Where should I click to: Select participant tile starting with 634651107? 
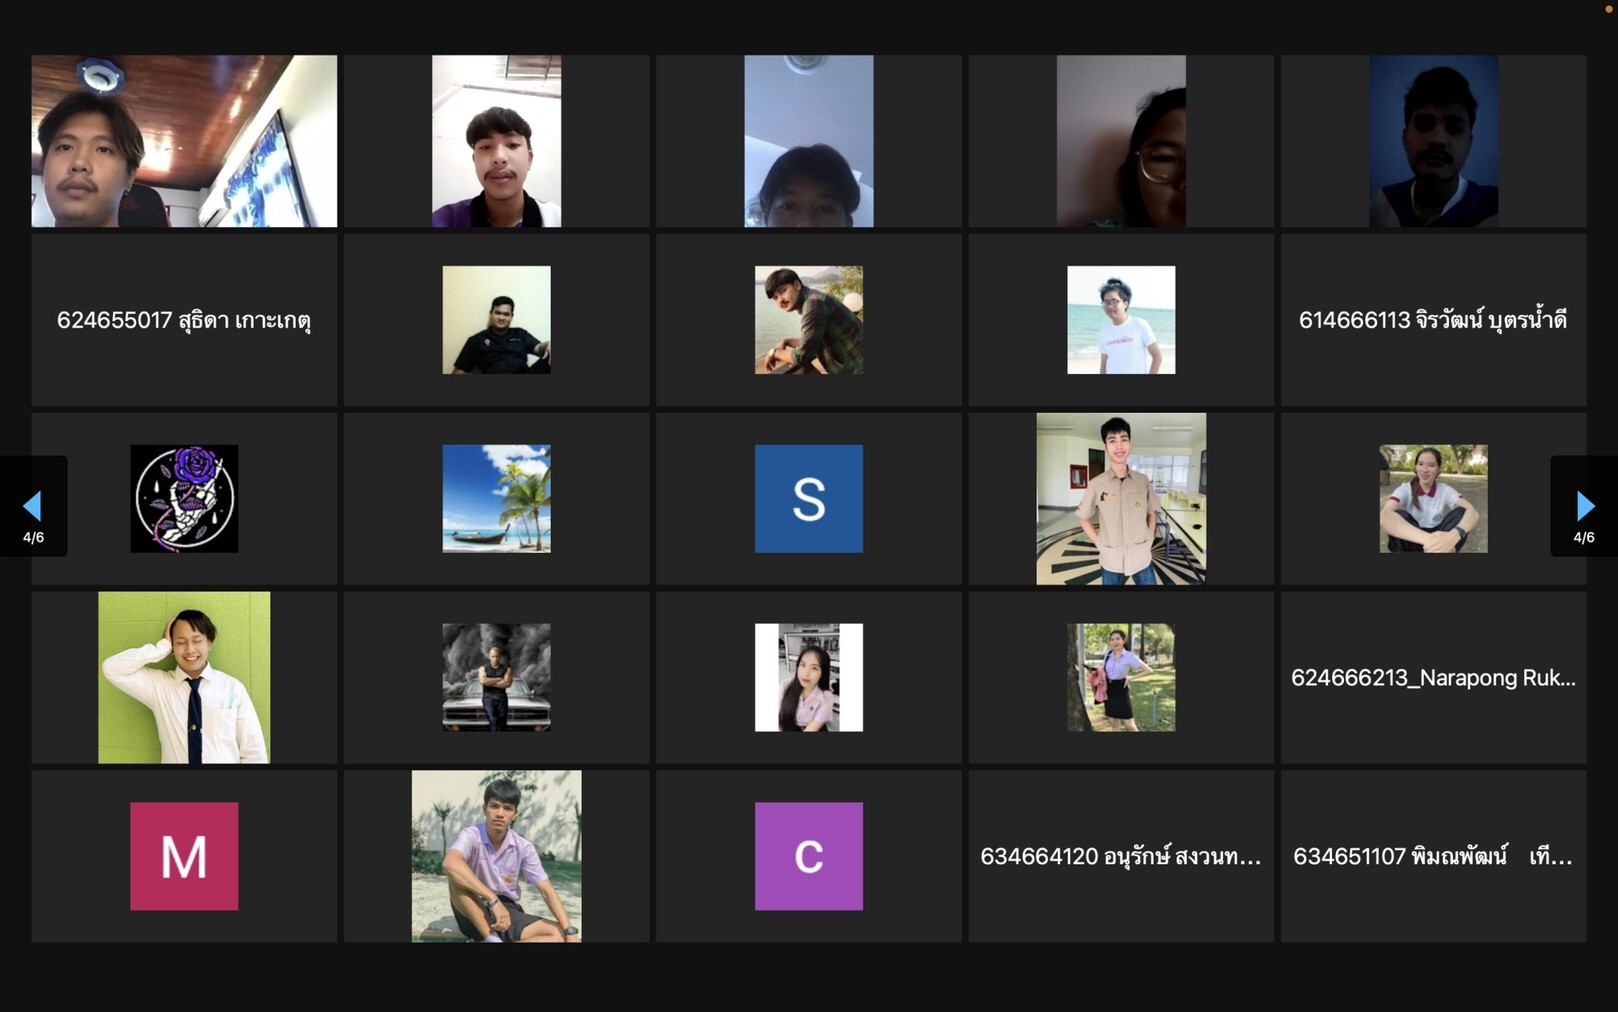click(1433, 856)
